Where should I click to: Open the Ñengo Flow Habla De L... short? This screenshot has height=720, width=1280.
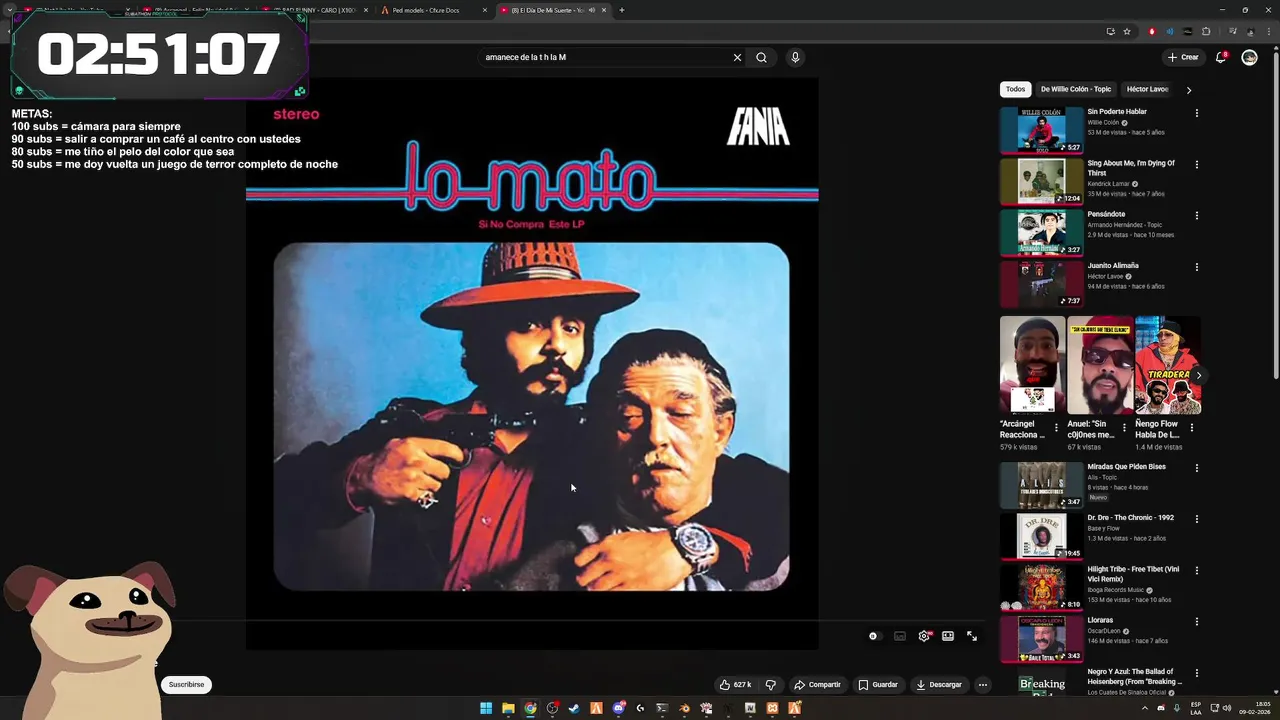[x=1168, y=365]
